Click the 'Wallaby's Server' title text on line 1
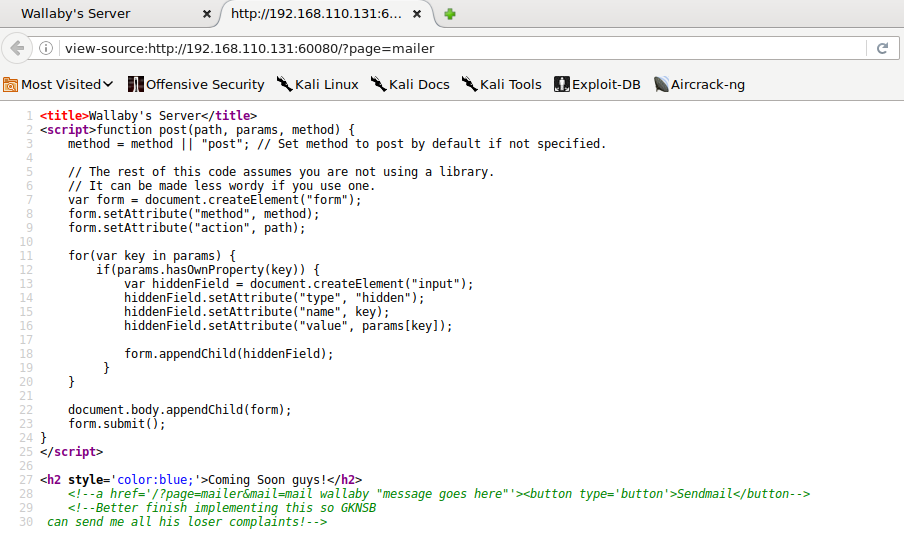904x538 pixels. (x=145, y=115)
